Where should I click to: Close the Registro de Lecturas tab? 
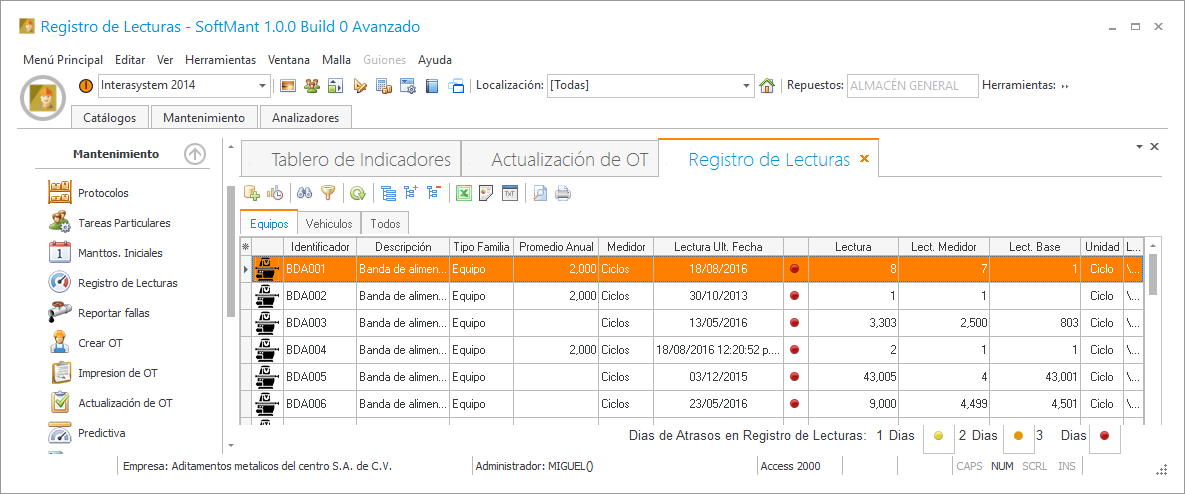point(864,159)
